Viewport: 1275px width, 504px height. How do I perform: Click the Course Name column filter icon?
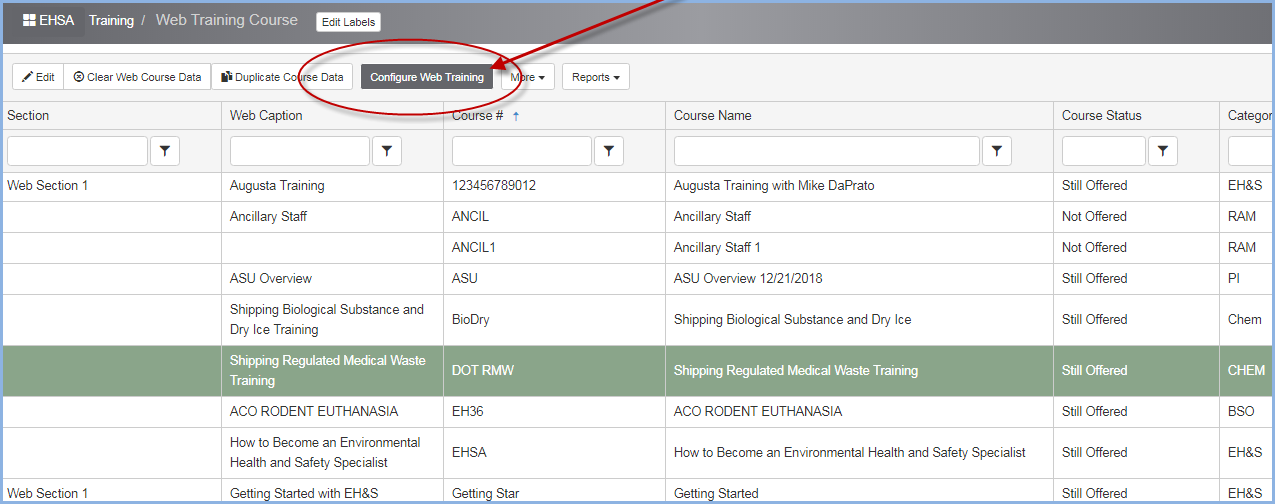click(x=996, y=151)
